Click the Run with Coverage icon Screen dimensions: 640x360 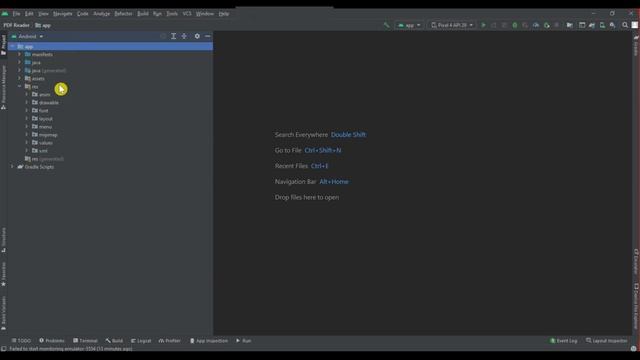[x=525, y=25]
